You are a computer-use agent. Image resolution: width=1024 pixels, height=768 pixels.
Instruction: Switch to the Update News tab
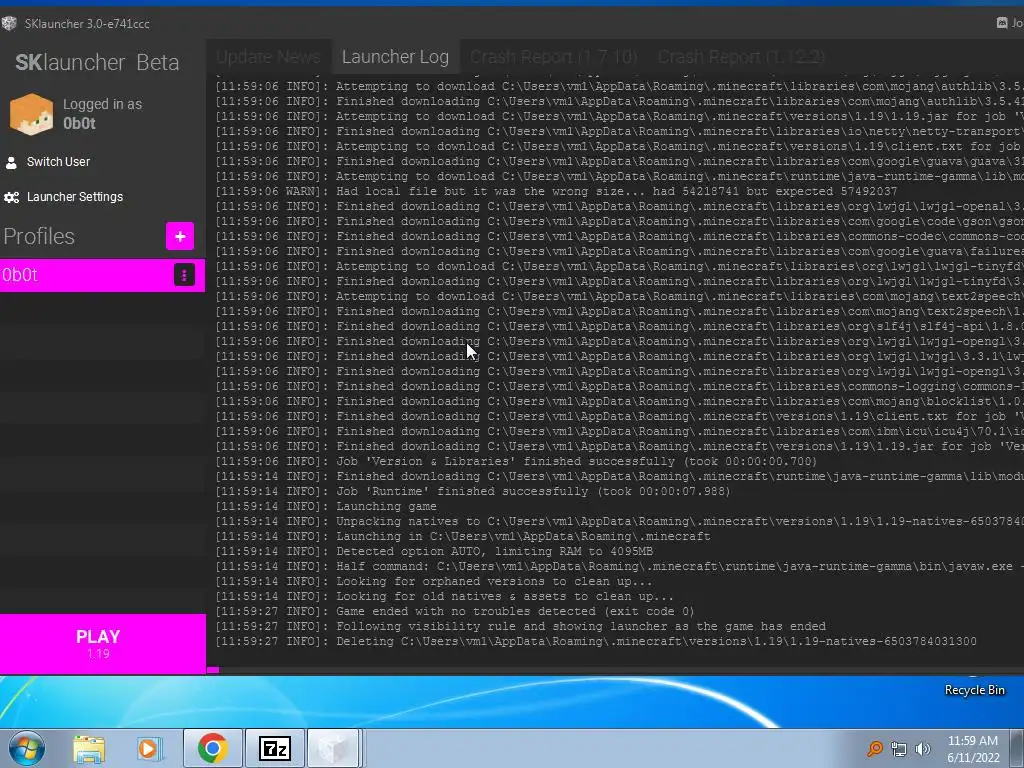268,57
